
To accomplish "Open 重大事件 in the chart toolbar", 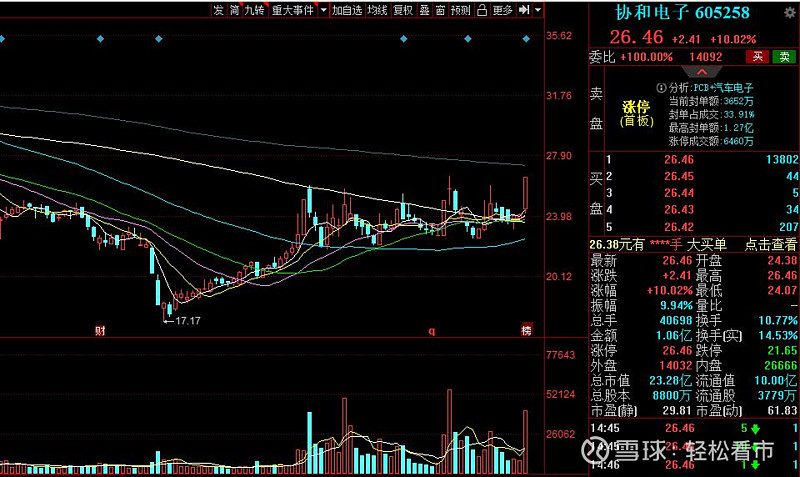I will click(292, 10).
